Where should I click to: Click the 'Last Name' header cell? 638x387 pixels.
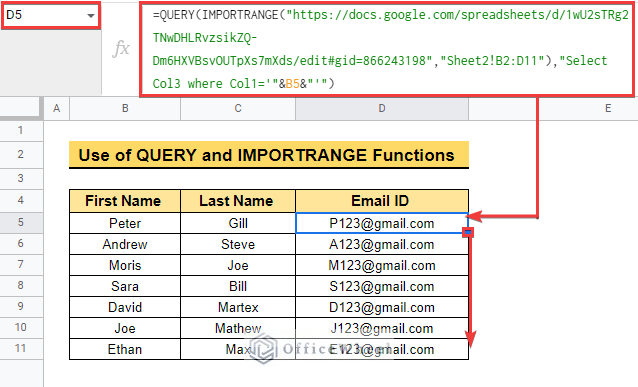click(x=238, y=201)
